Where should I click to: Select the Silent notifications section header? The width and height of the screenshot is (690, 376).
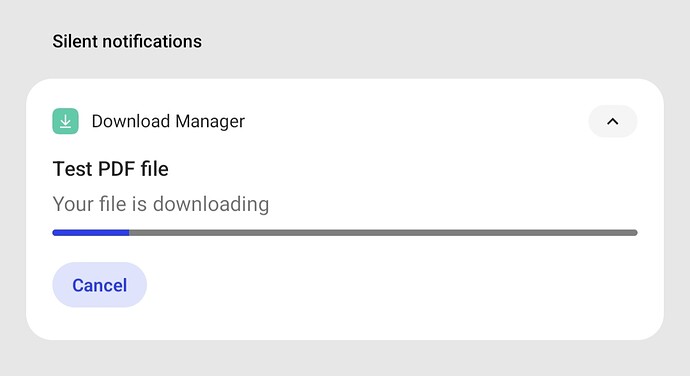click(x=127, y=42)
